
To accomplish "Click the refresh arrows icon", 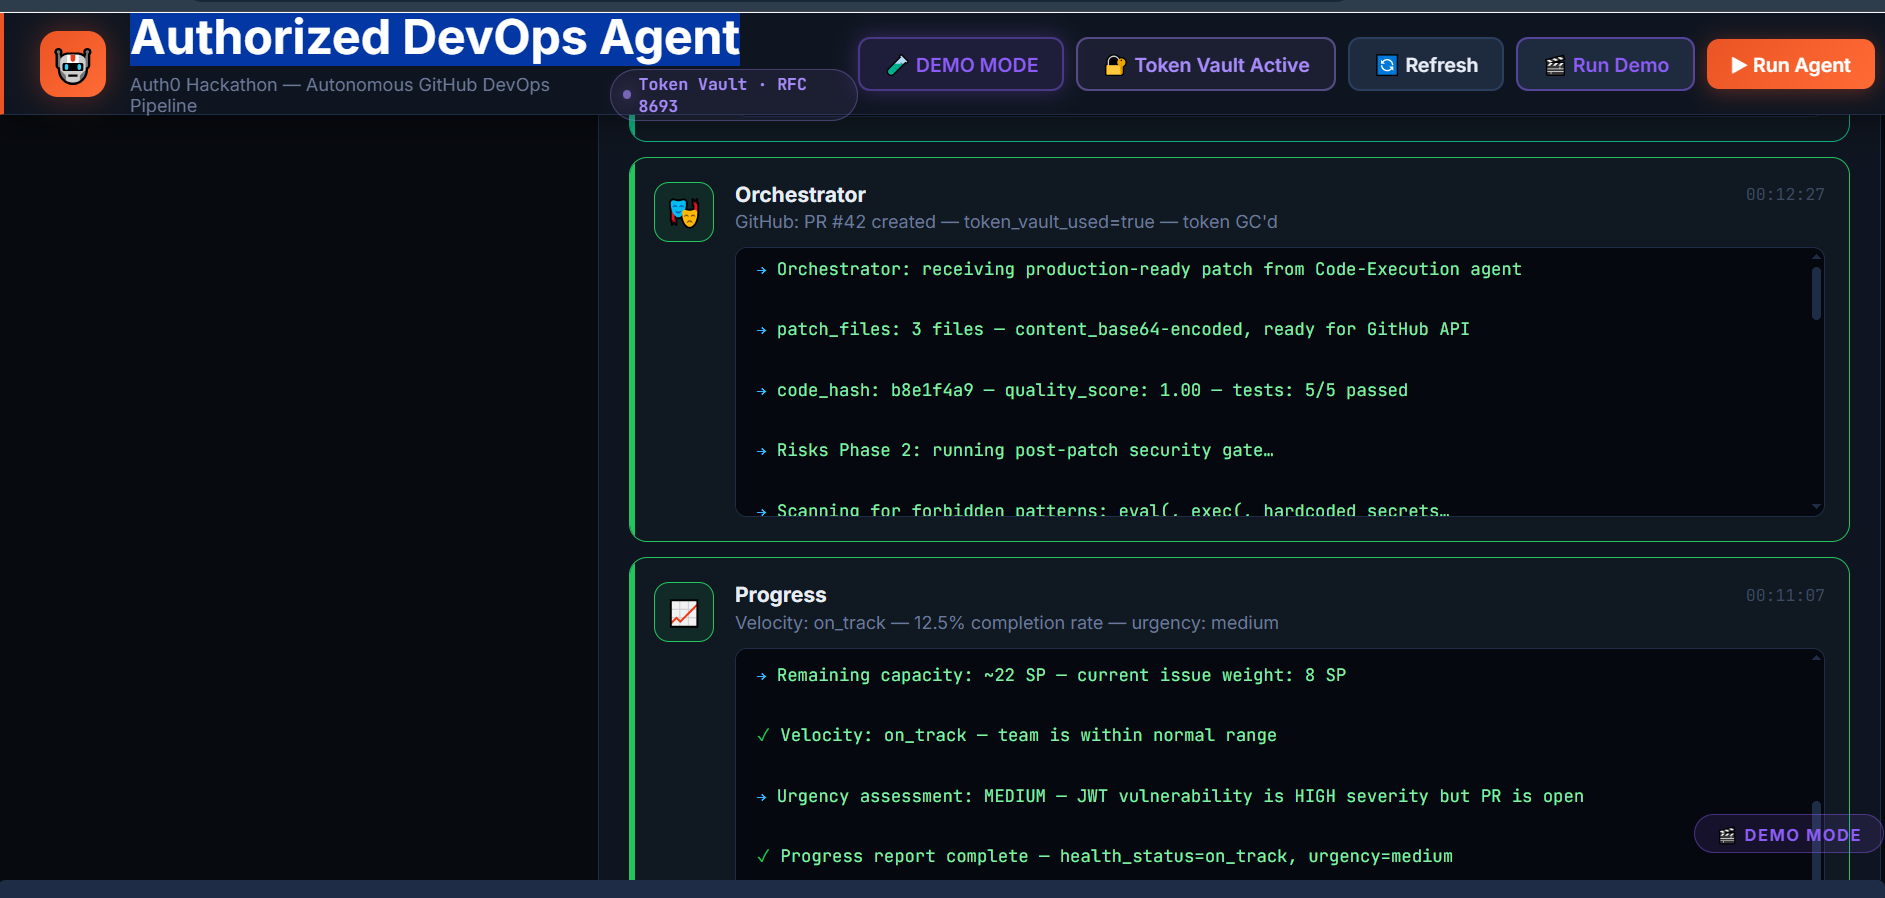I will pyautogui.click(x=1387, y=65).
